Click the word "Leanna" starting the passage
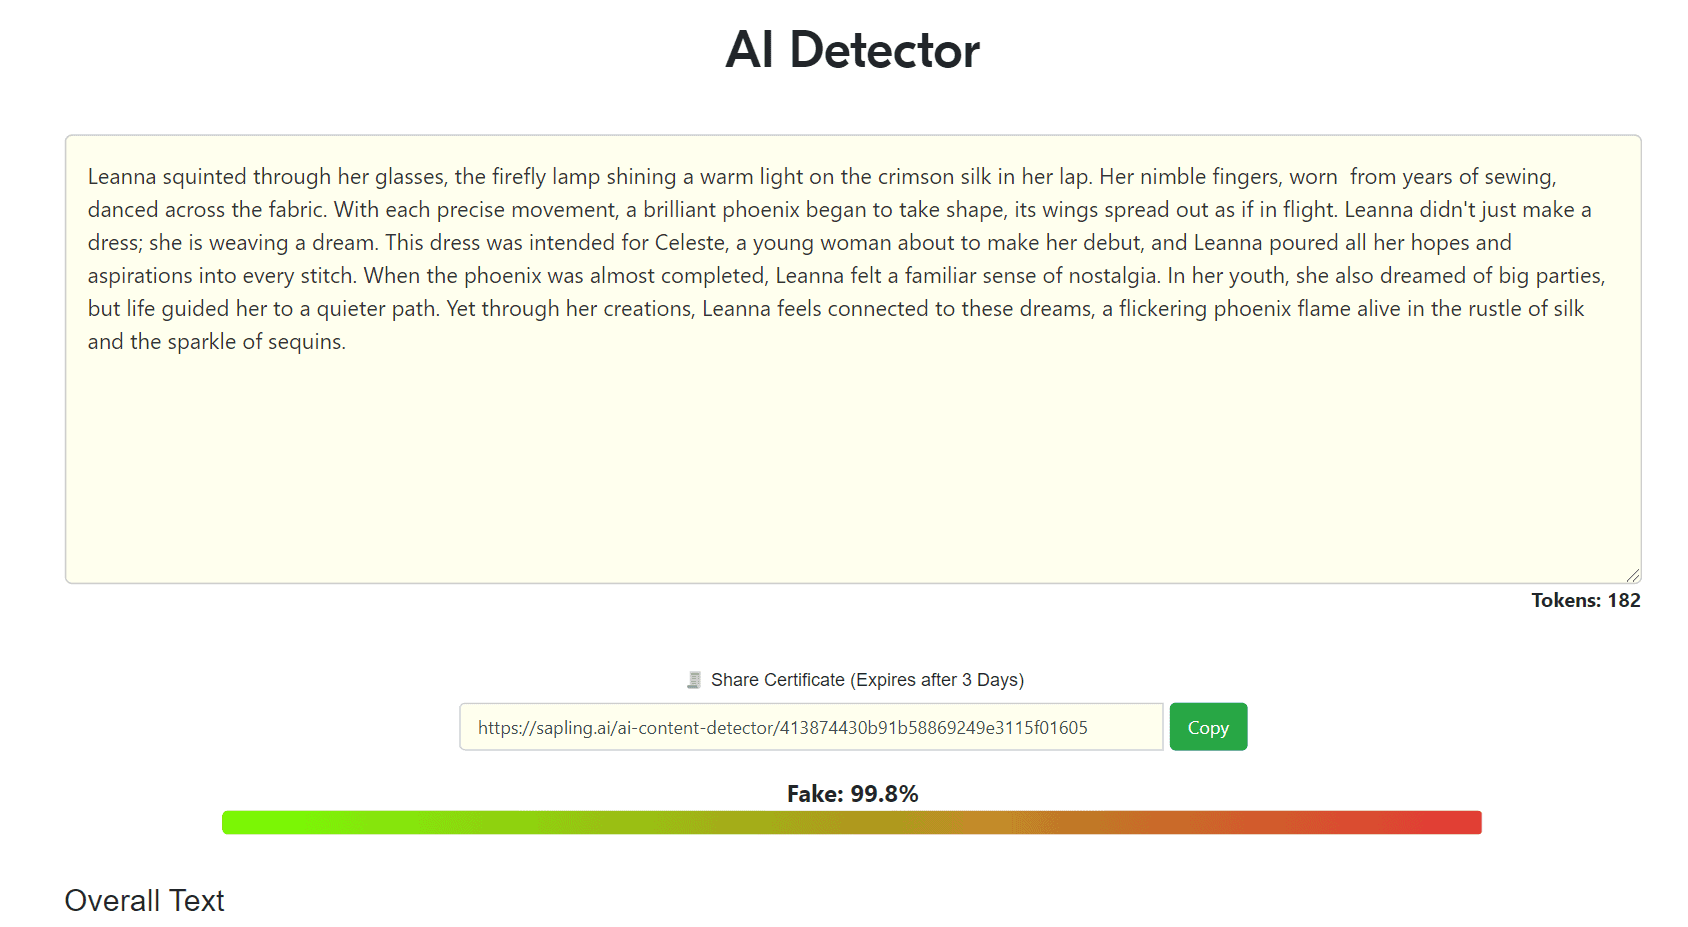The image size is (1688, 927). click(122, 177)
